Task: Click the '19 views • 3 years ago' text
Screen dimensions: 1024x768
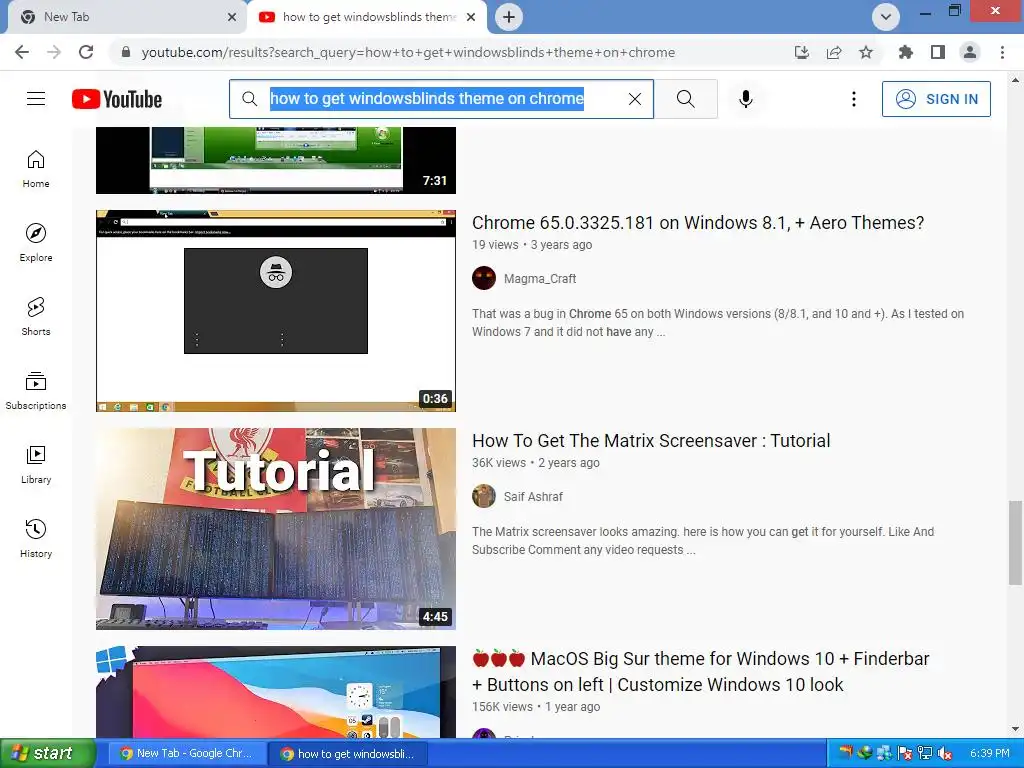Action: (x=532, y=245)
